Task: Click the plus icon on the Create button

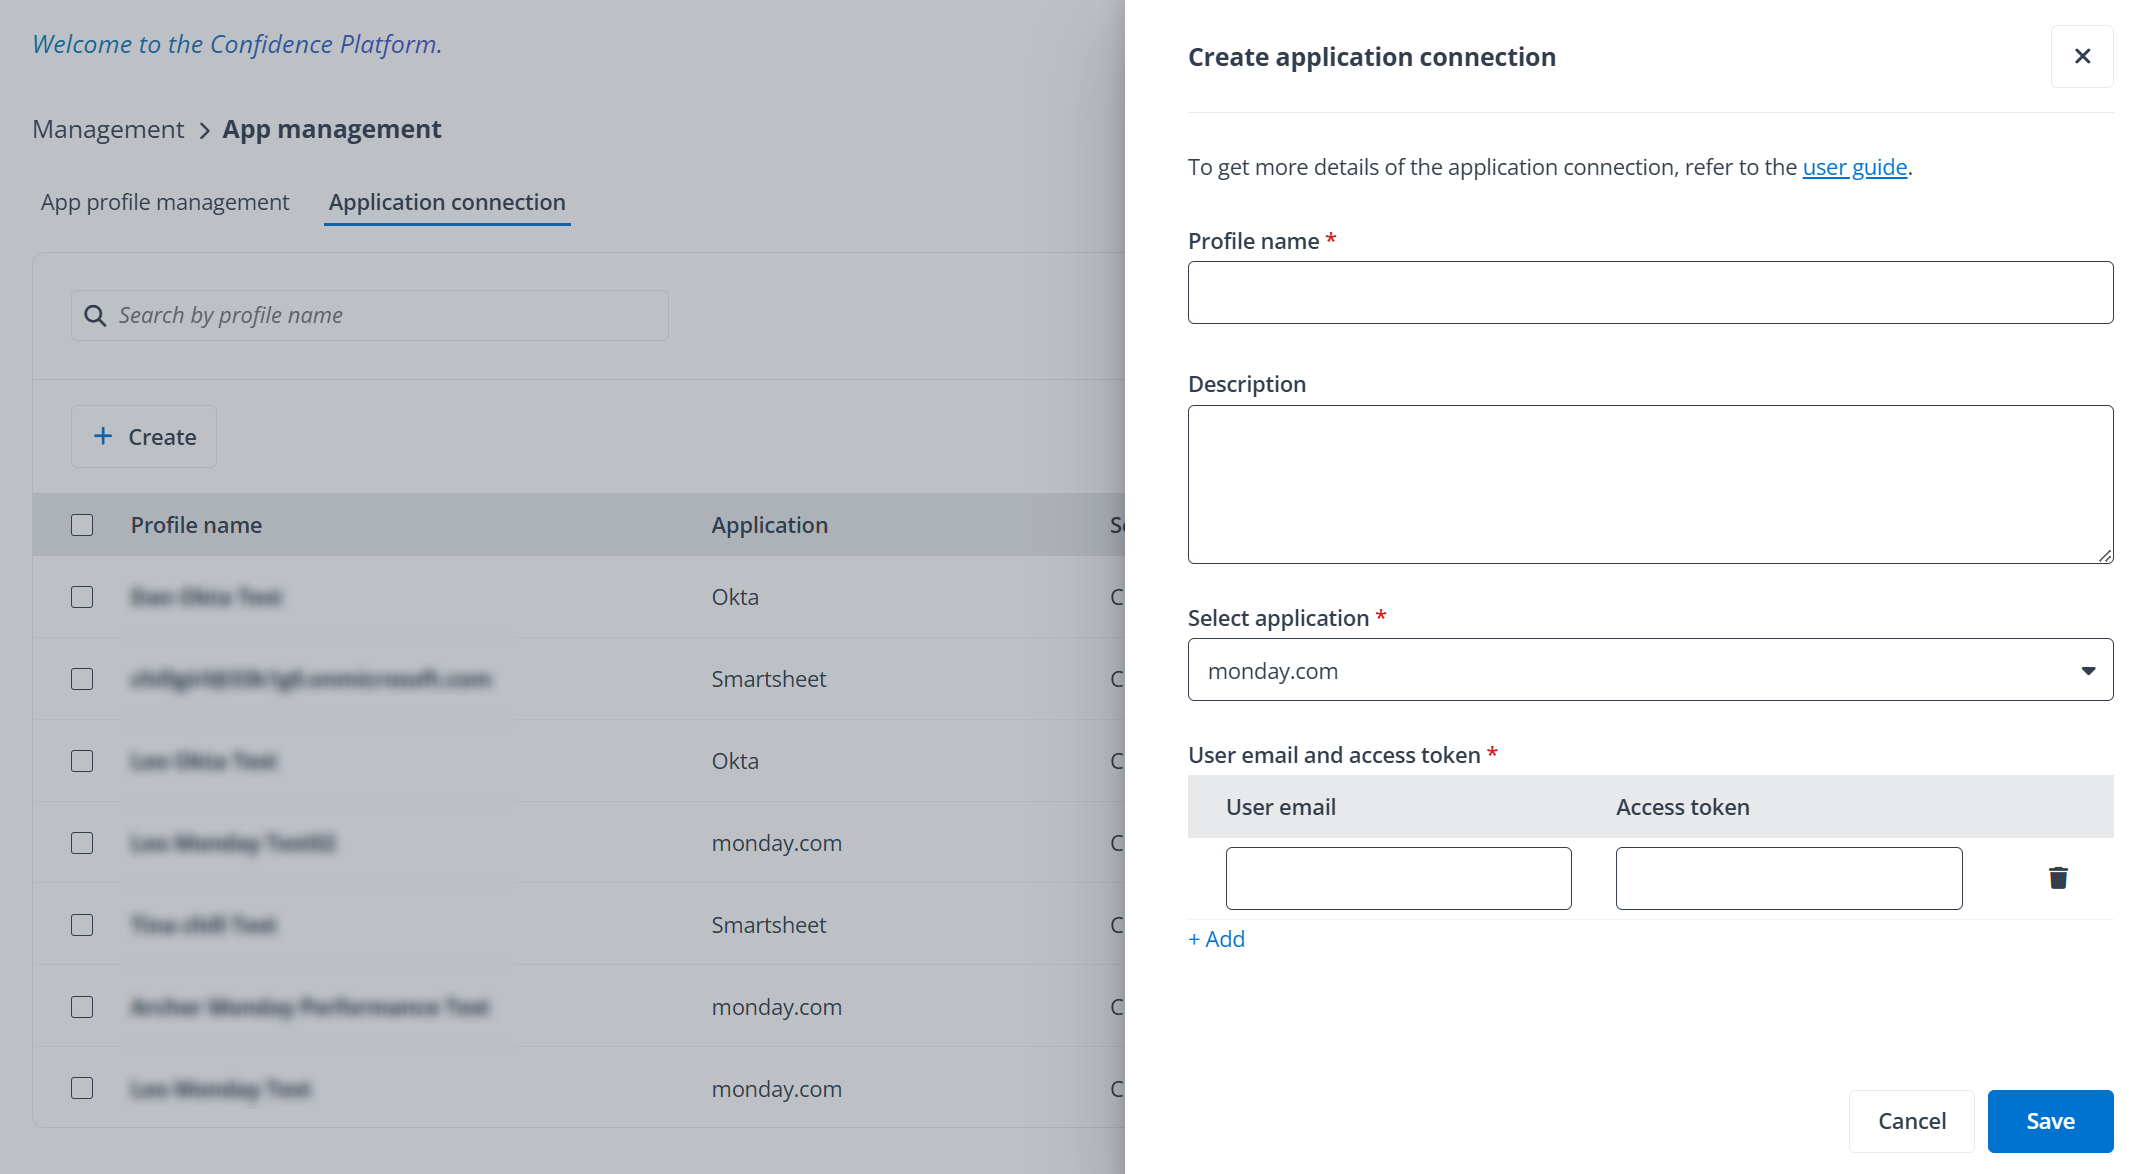Action: (102, 436)
